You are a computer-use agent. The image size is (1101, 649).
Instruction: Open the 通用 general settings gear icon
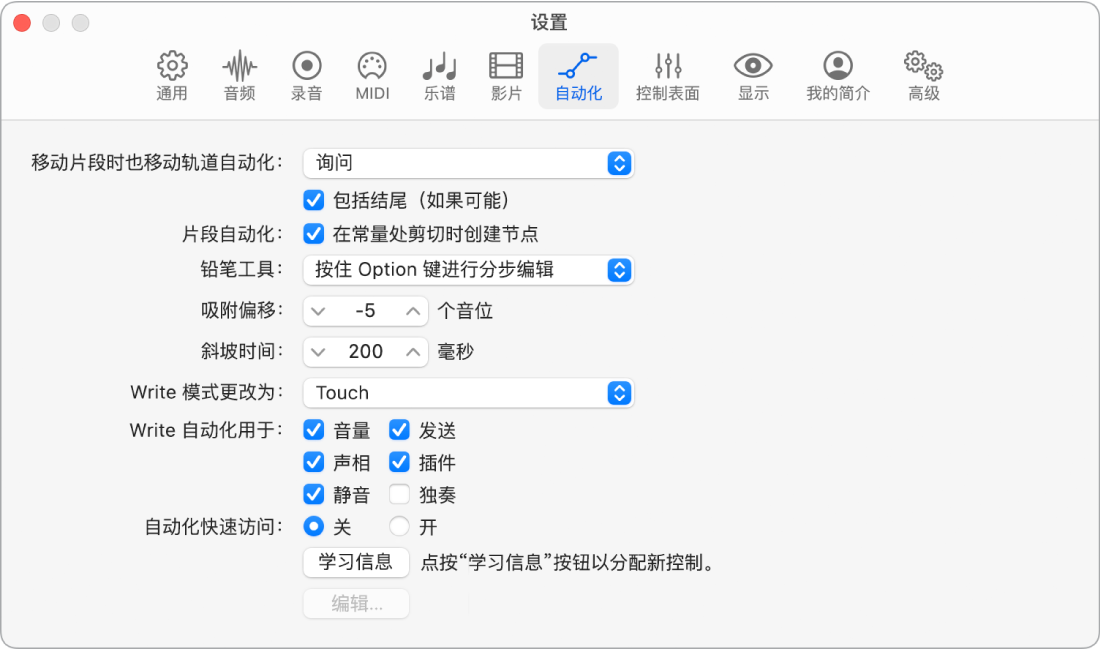(x=172, y=65)
